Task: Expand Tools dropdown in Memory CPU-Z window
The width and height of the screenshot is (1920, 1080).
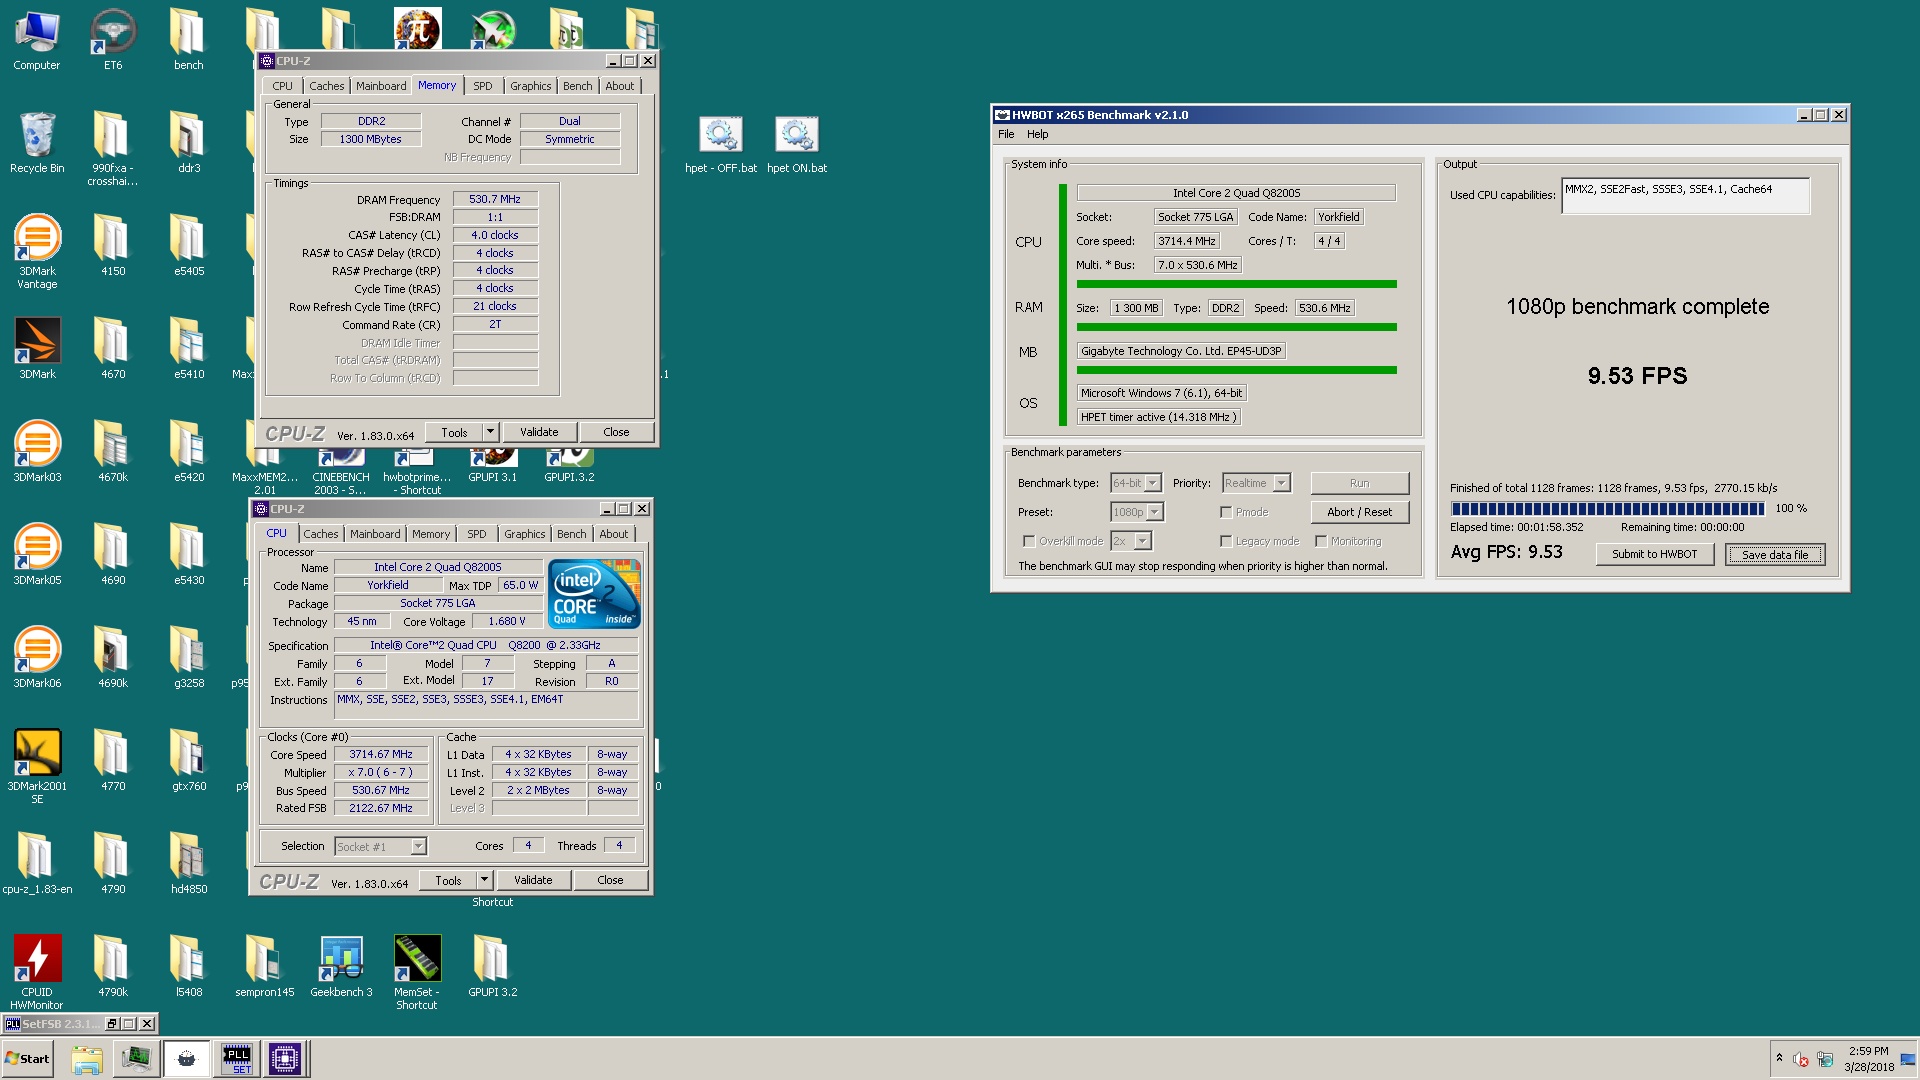Action: [x=490, y=432]
